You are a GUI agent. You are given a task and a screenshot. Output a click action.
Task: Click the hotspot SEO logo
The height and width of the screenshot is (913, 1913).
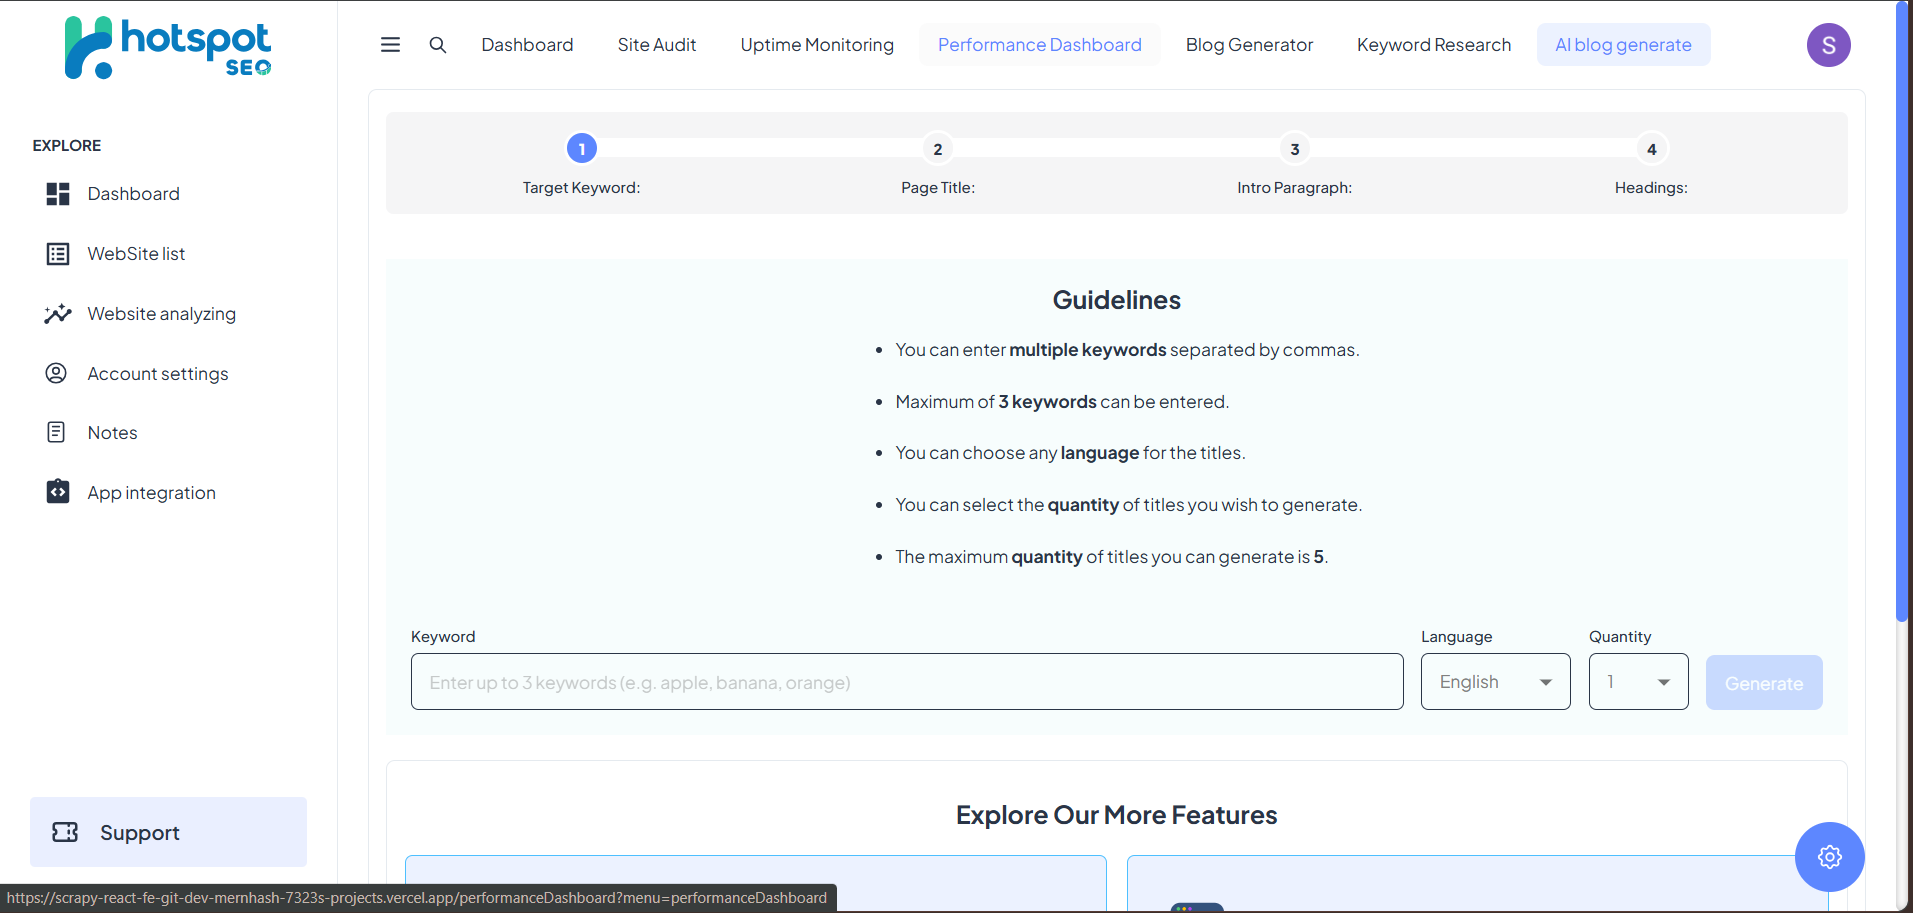click(x=168, y=48)
